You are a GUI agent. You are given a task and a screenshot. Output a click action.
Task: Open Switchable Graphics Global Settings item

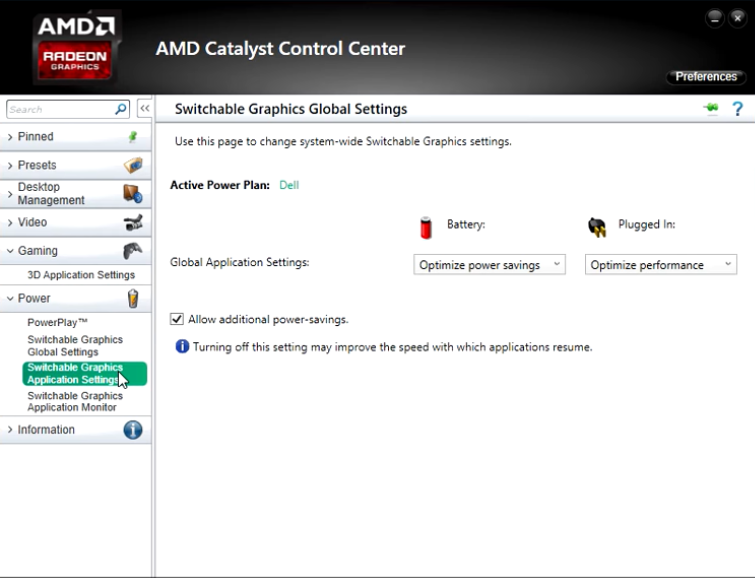75,346
